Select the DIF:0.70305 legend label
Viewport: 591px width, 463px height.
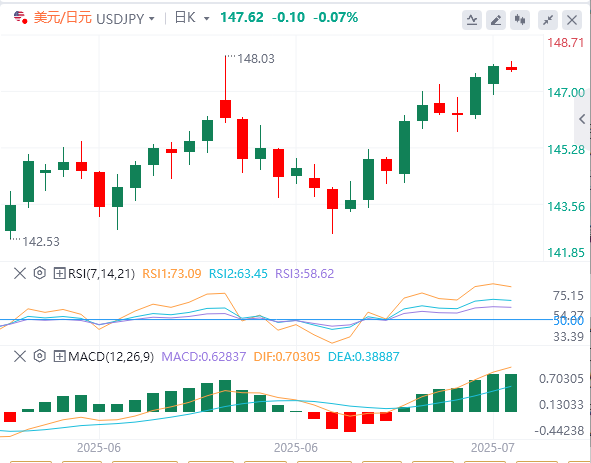click(286, 356)
